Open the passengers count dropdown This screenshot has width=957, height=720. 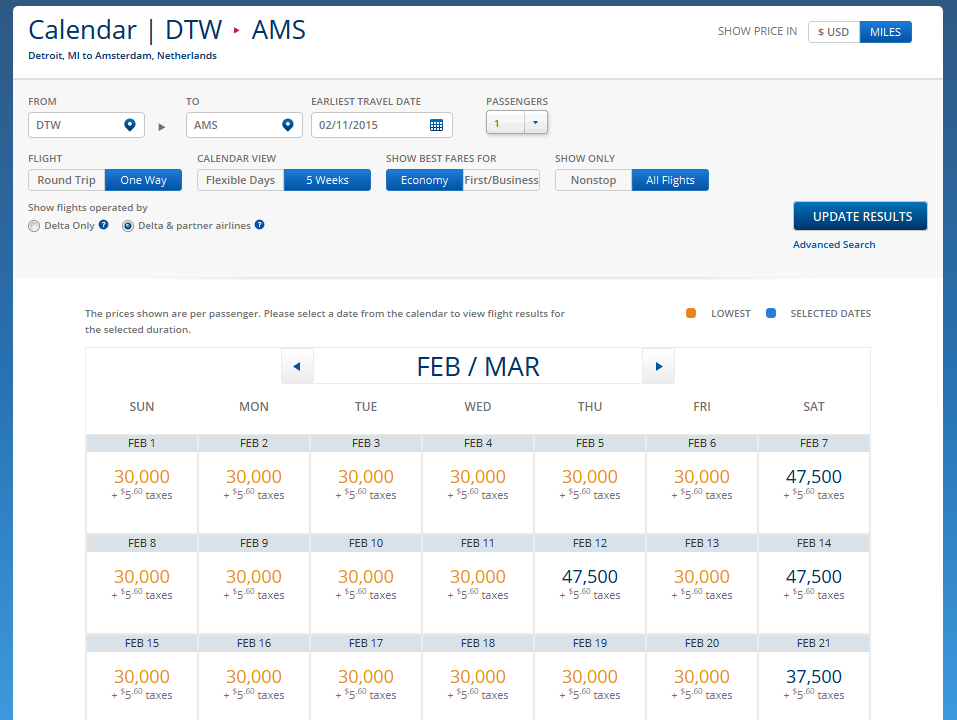(x=535, y=121)
